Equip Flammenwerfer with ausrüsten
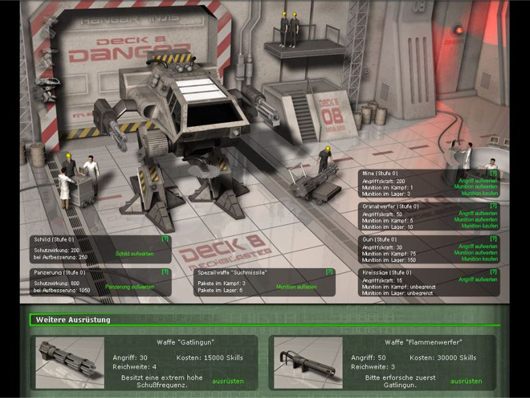The image size is (530, 398). (x=466, y=381)
